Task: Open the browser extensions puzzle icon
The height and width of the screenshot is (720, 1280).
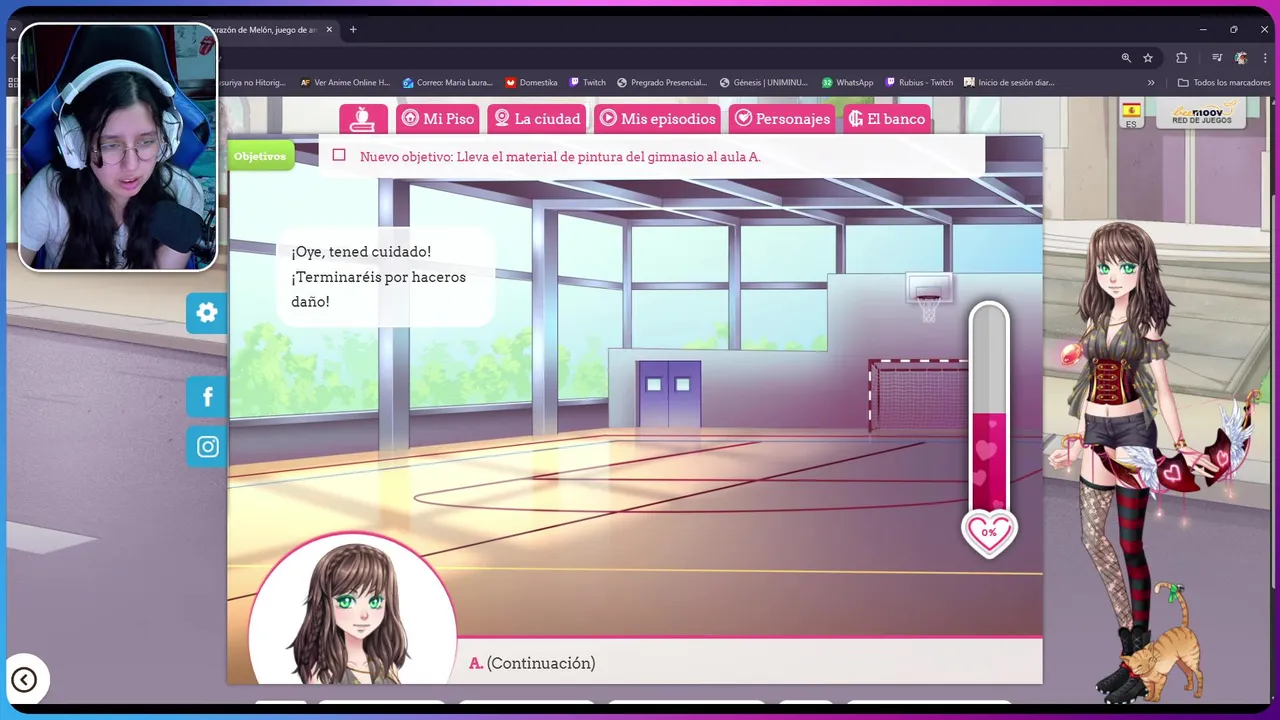Action: [x=1181, y=58]
